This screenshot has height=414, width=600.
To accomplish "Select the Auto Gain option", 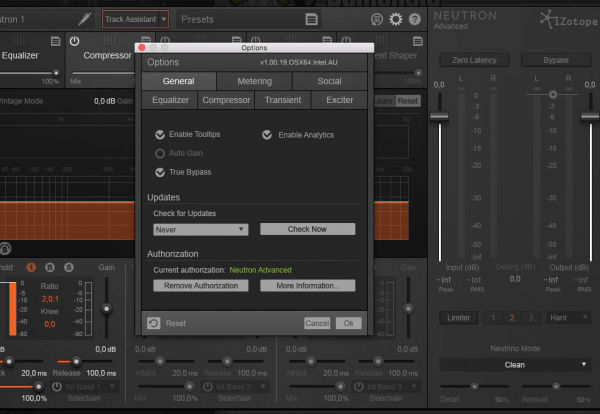I will [160, 153].
